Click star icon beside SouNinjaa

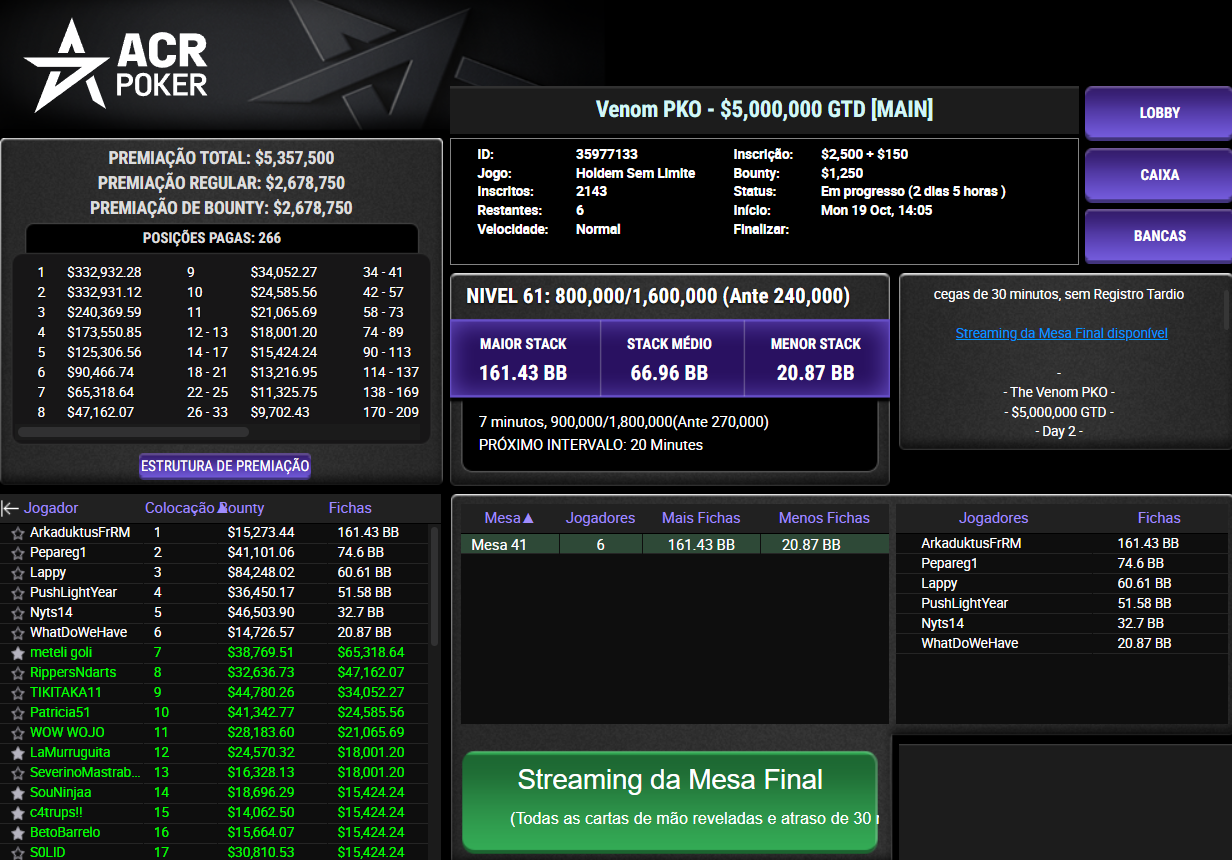pyautogui.click(x=17, y=793)
